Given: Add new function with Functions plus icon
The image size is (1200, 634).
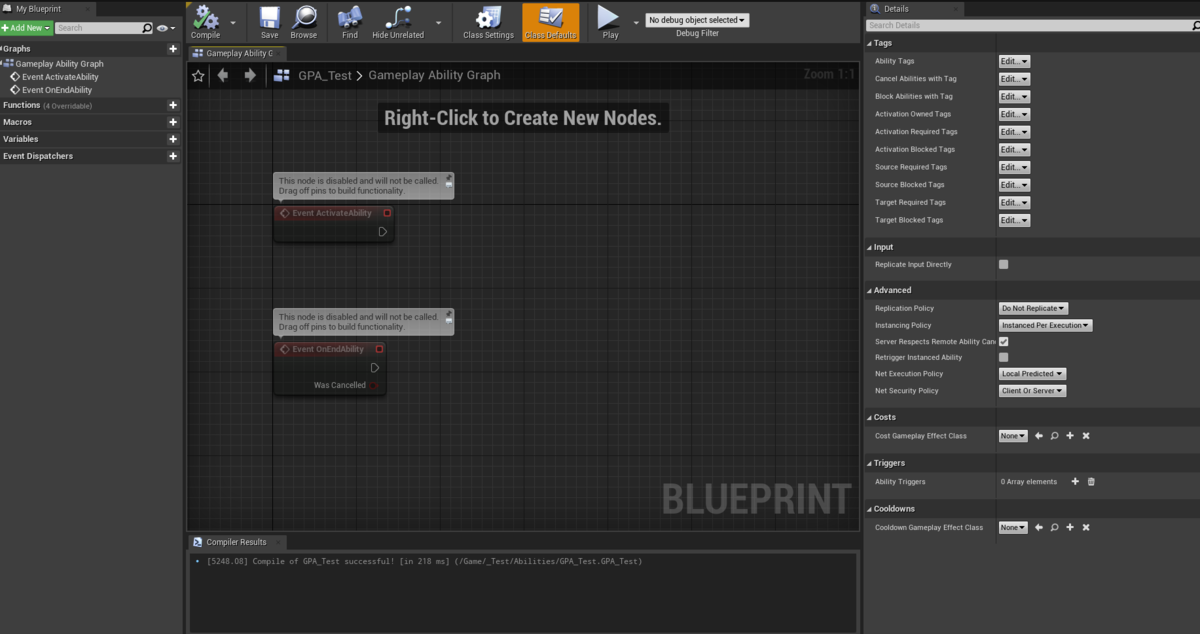Looking at the screenshot, I should coord(173,105).
